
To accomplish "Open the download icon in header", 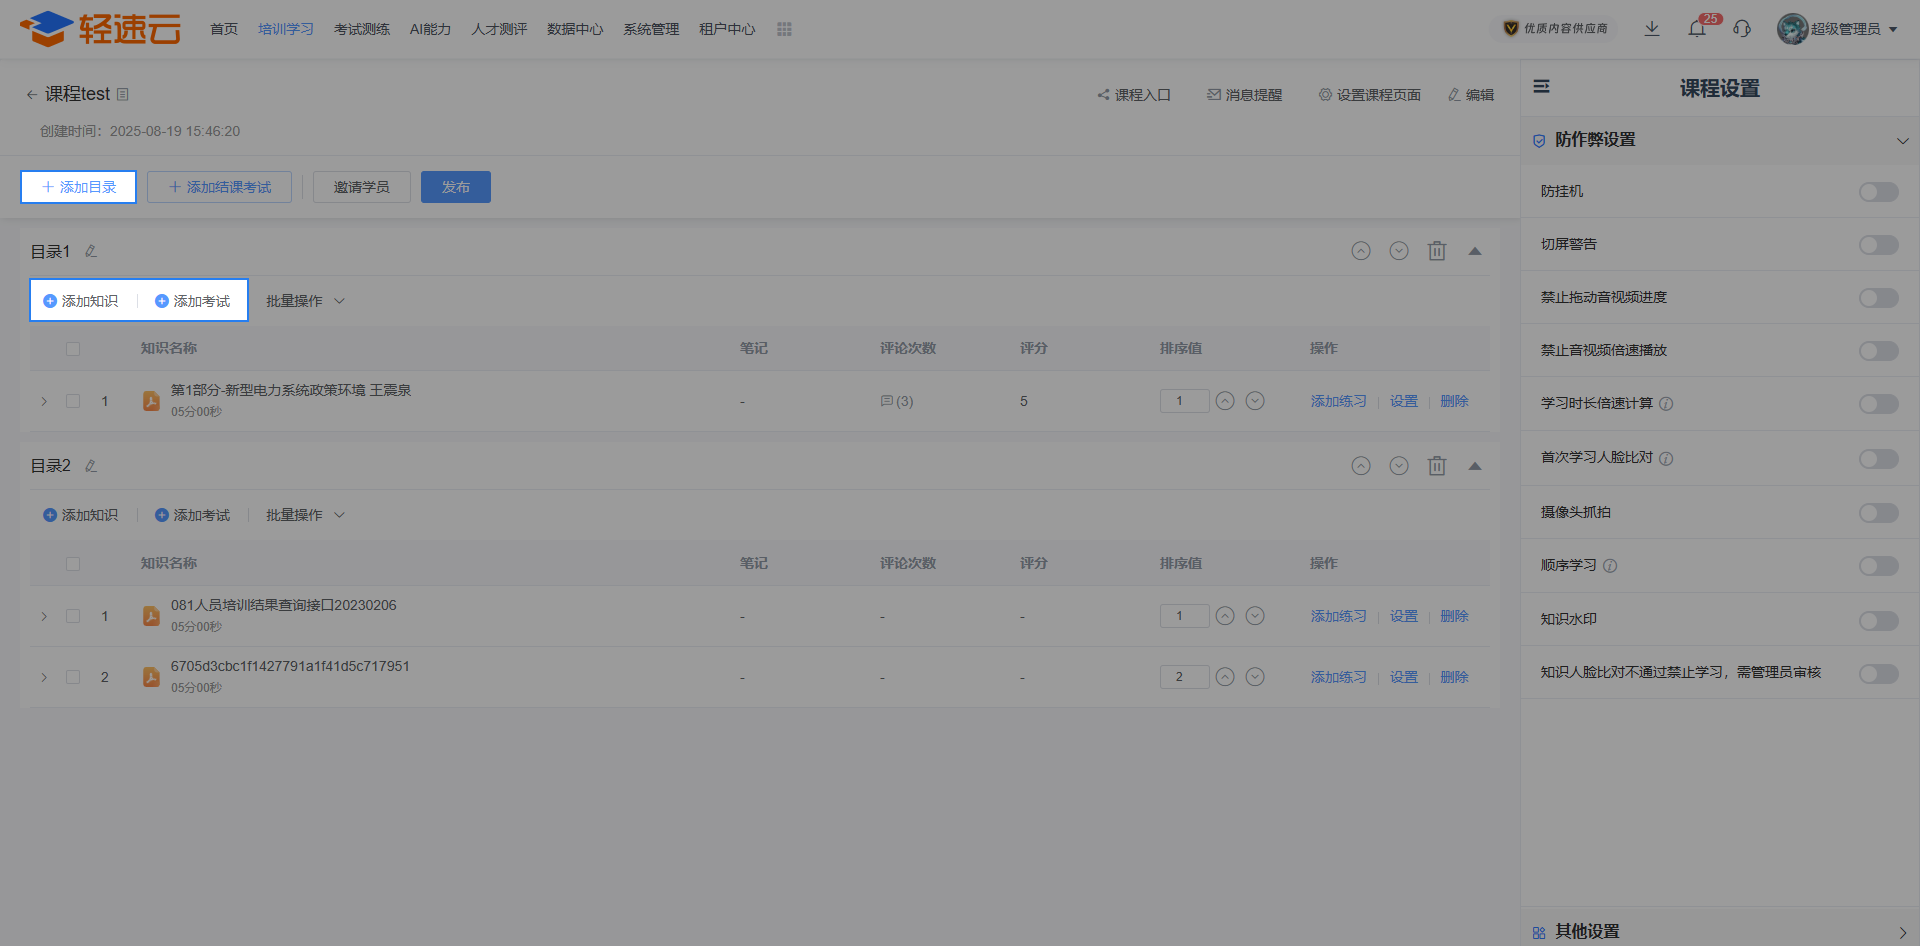I will coord(1652,29).
